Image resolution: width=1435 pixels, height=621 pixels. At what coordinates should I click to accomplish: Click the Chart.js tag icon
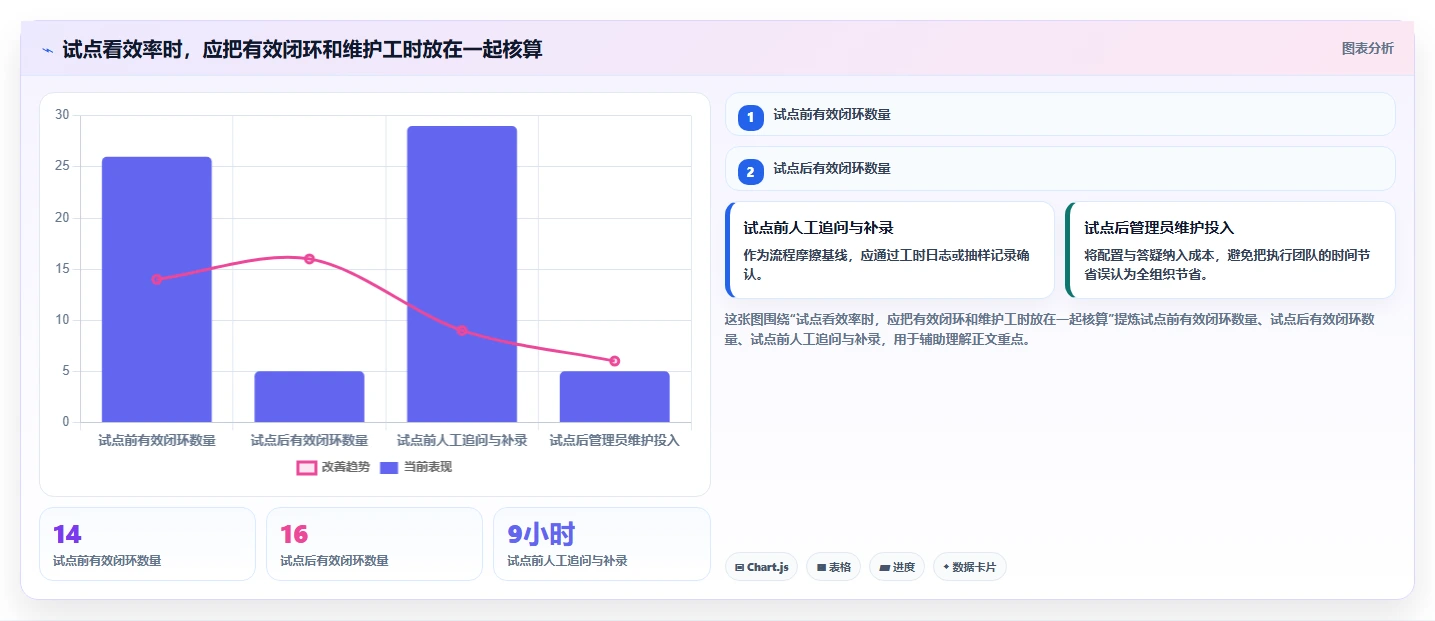pyautogui.click(x=739, y=567)
